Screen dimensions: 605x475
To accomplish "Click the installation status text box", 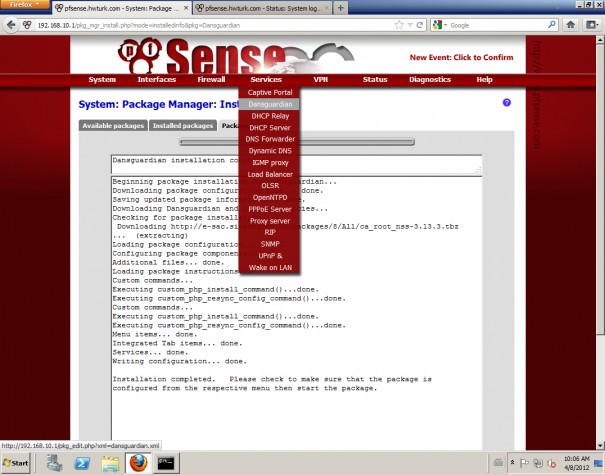I will (x=296, y=165).
